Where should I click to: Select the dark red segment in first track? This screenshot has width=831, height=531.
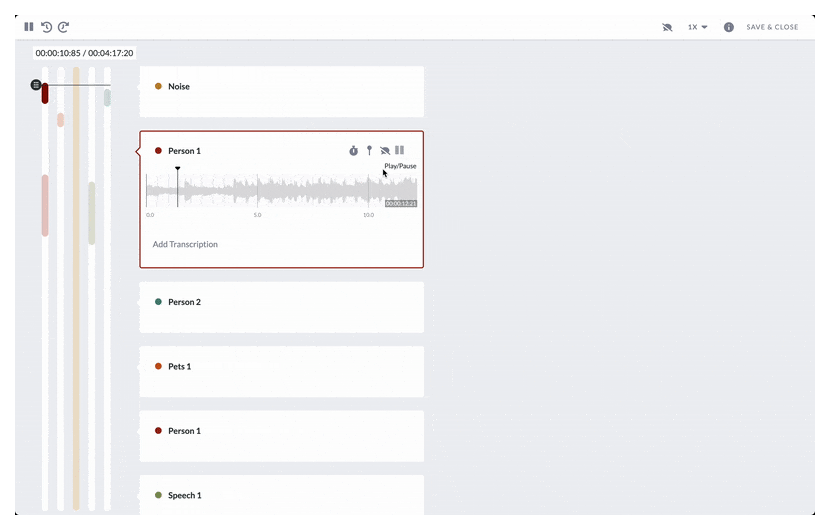click(x=45, y=94)
